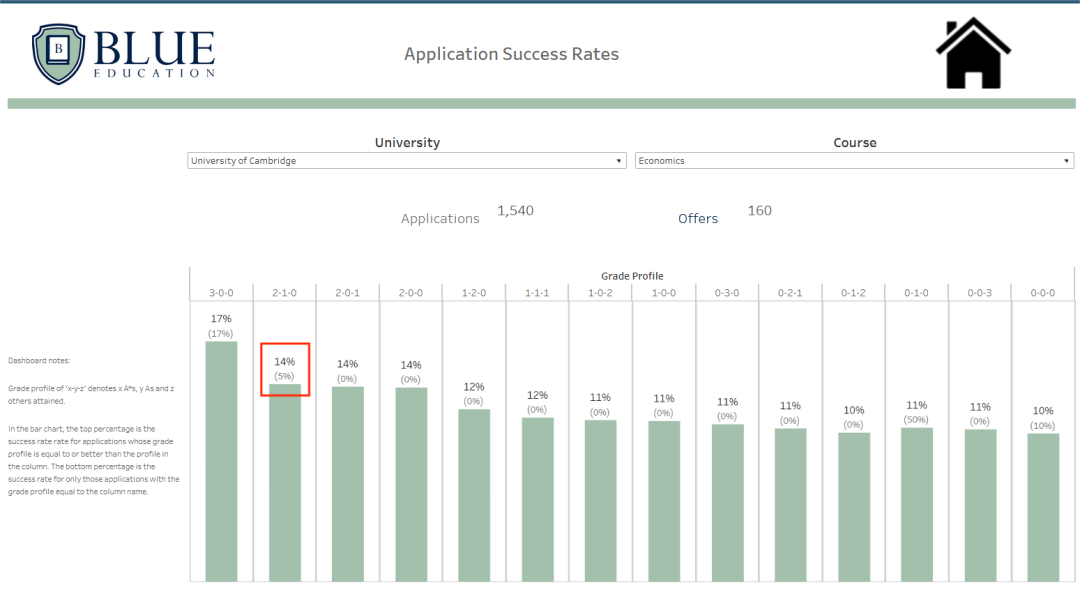
Task: Select the 2-0-0 grade profile bar
Action: click(x=411, y=484)
